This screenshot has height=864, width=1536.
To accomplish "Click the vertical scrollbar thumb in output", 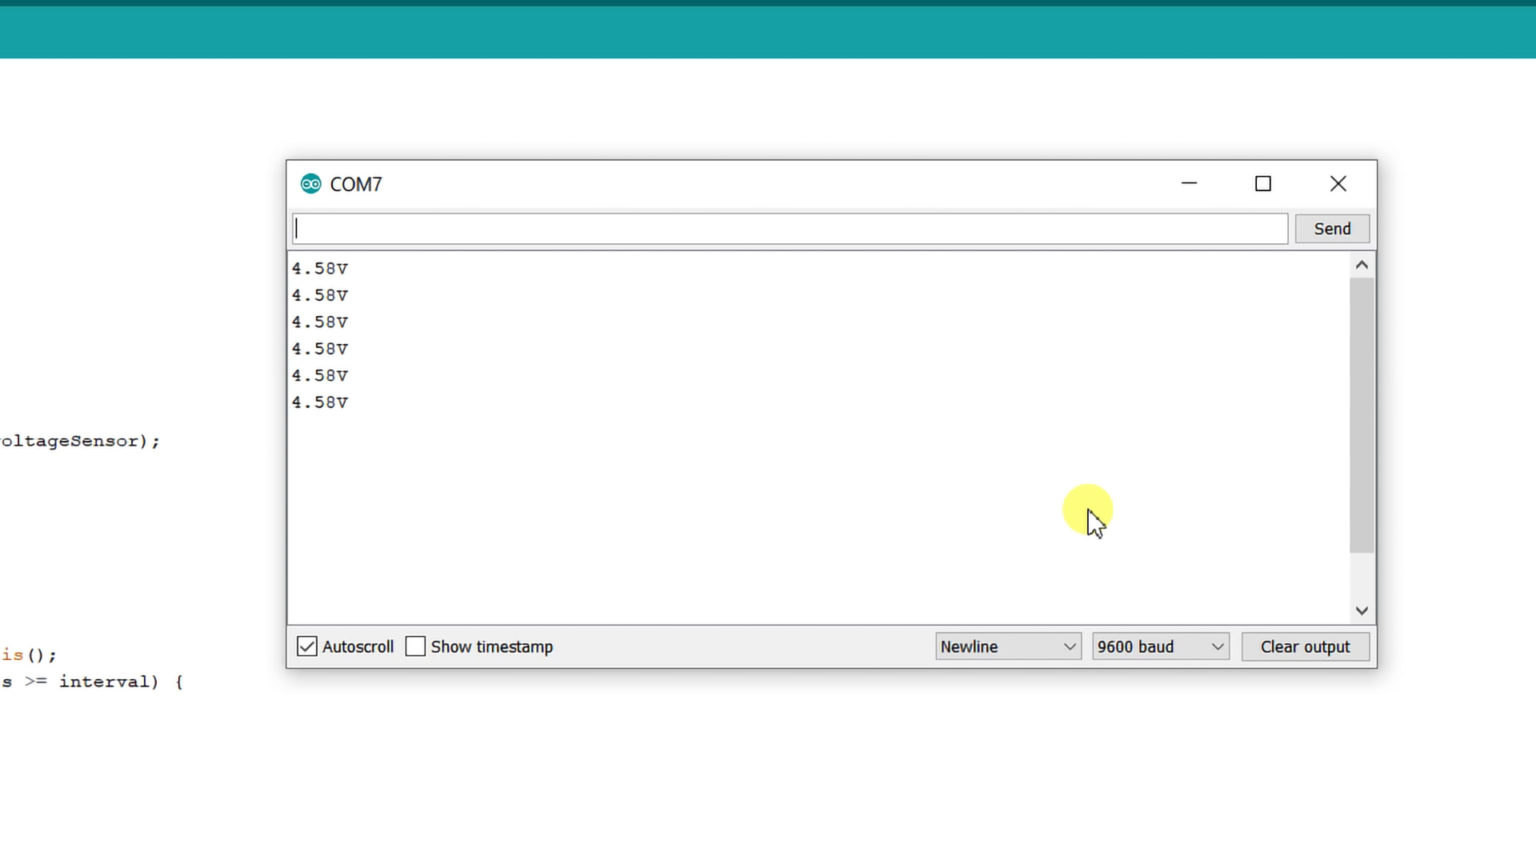I will click(1361, 415).
